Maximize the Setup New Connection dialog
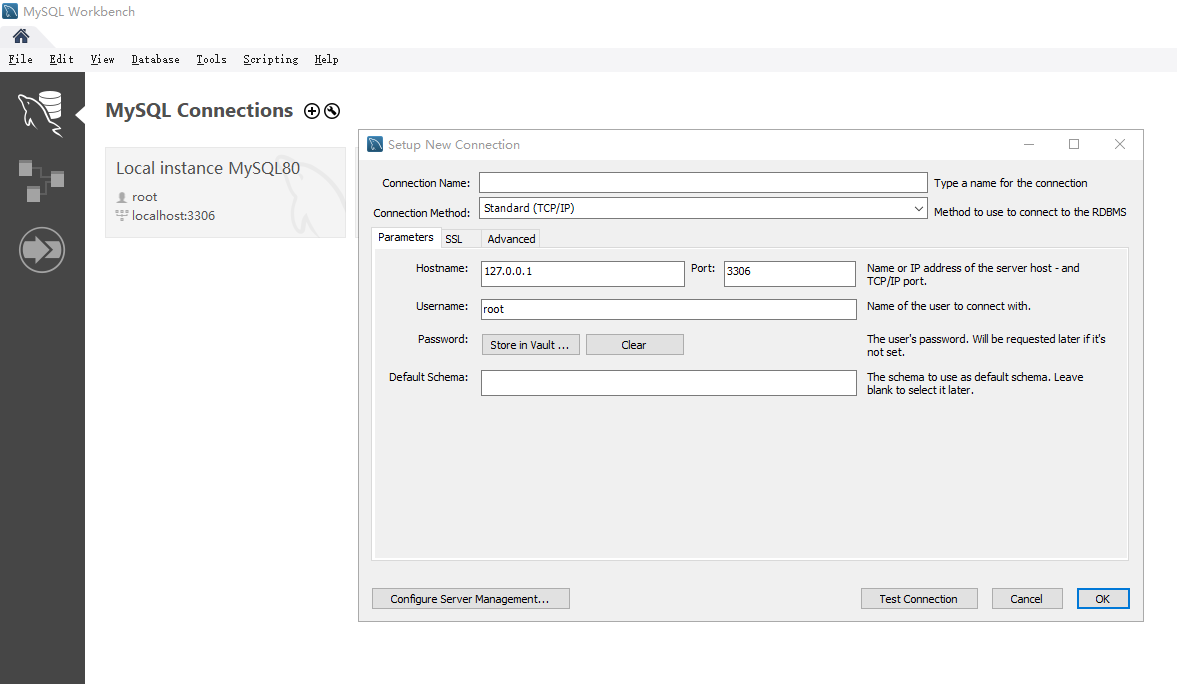This screenshot has width=1177, height=684. [1074, 144]
